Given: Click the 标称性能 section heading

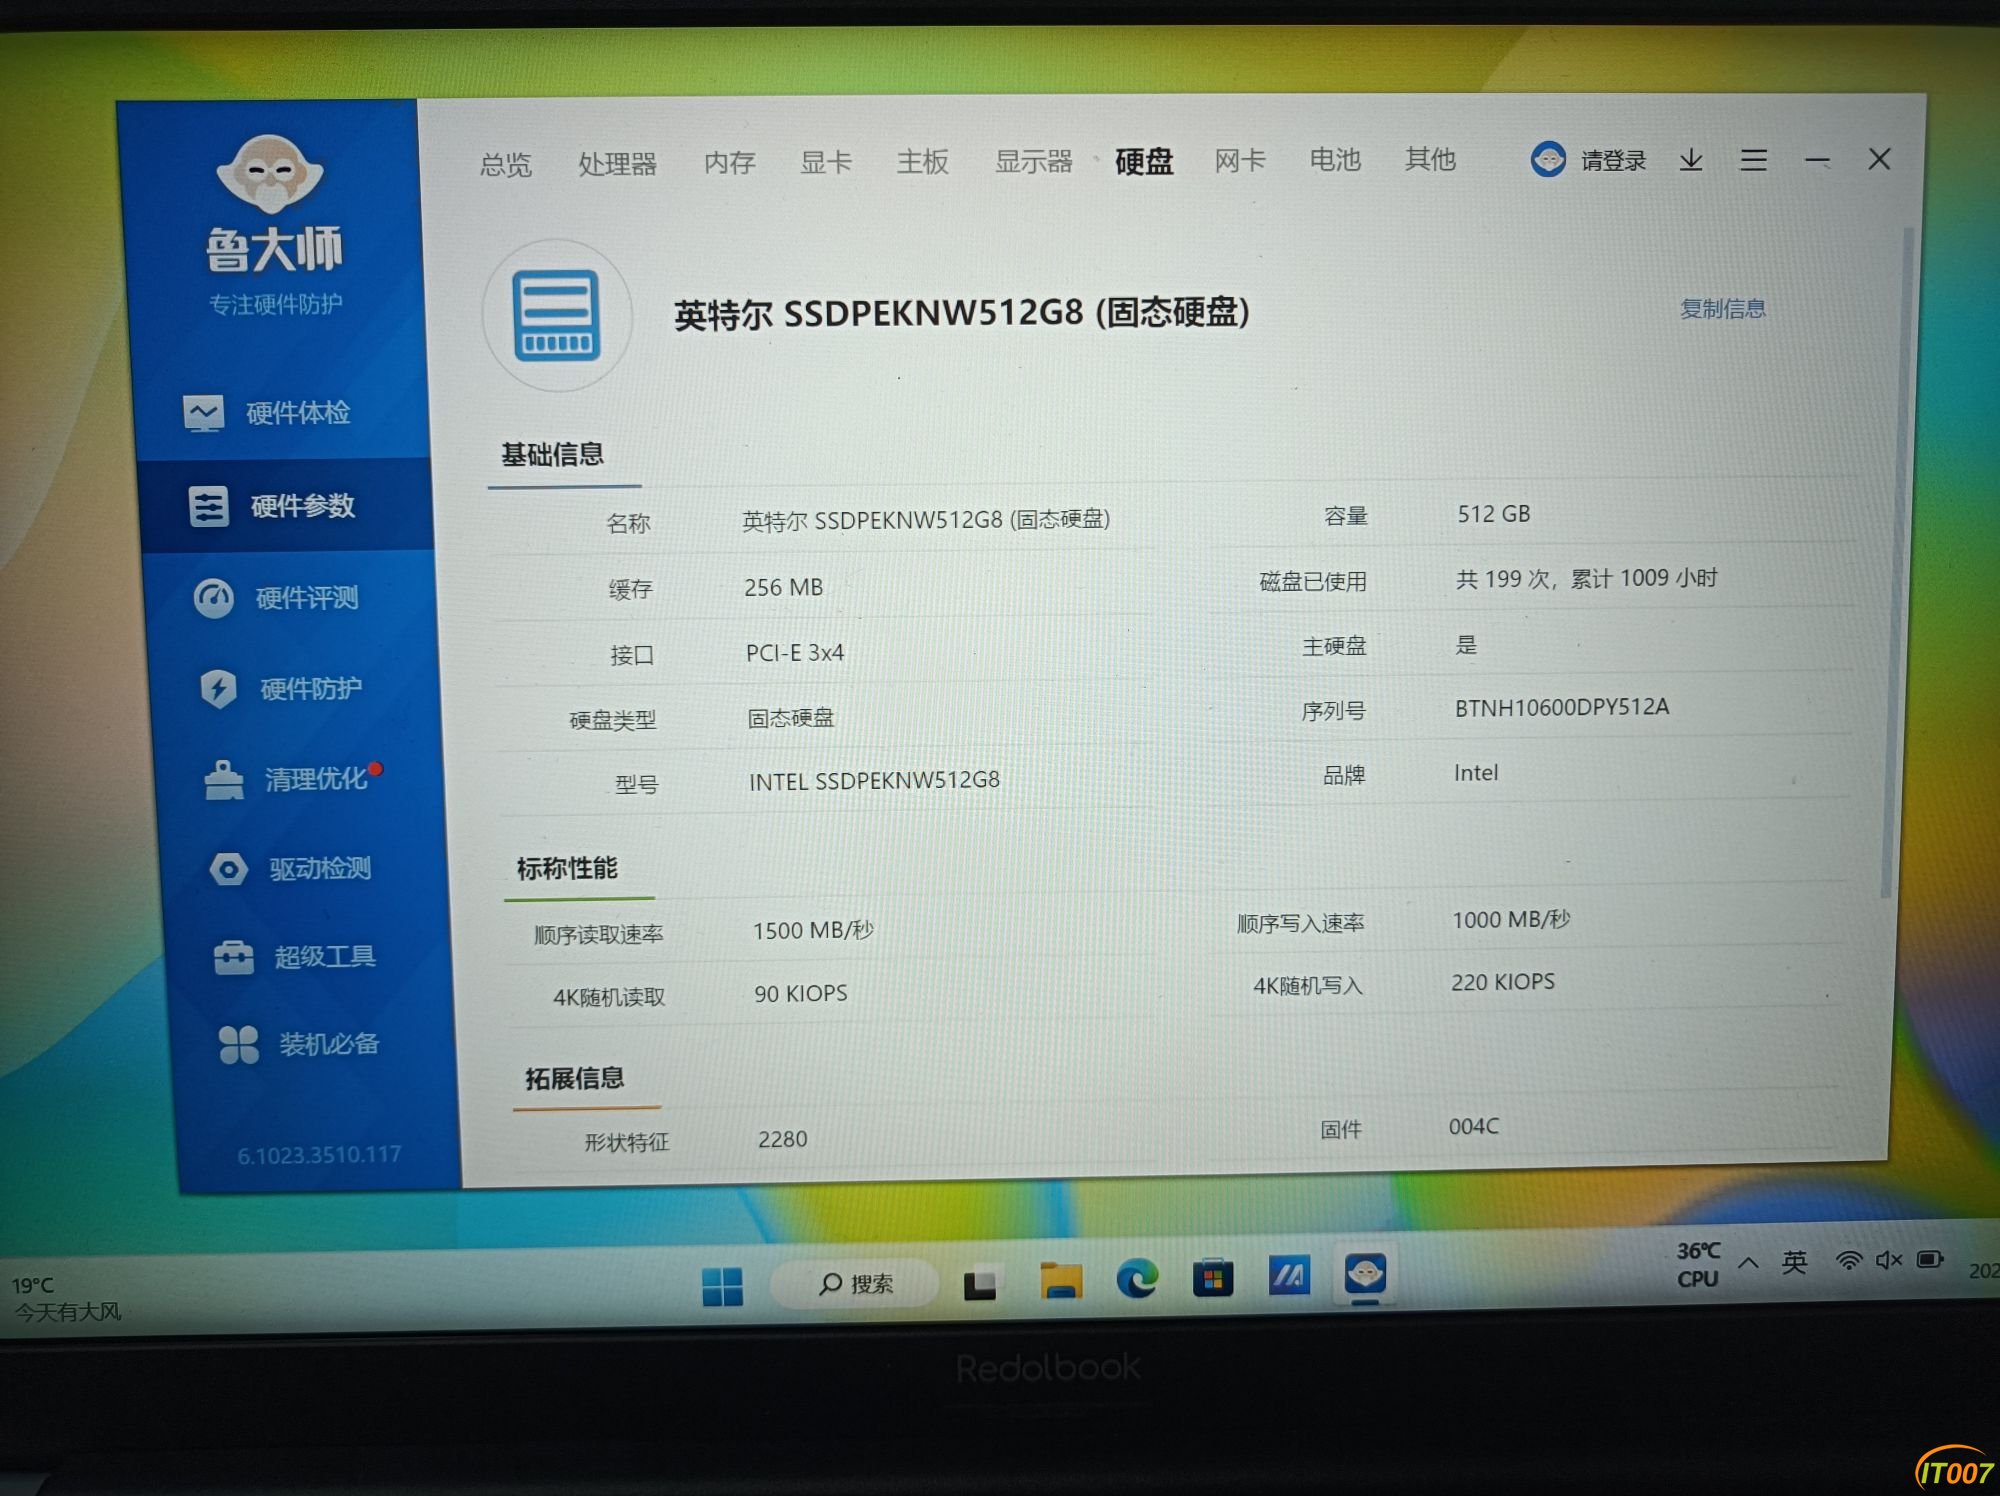Looking at the screenshot, I should 567,869.
